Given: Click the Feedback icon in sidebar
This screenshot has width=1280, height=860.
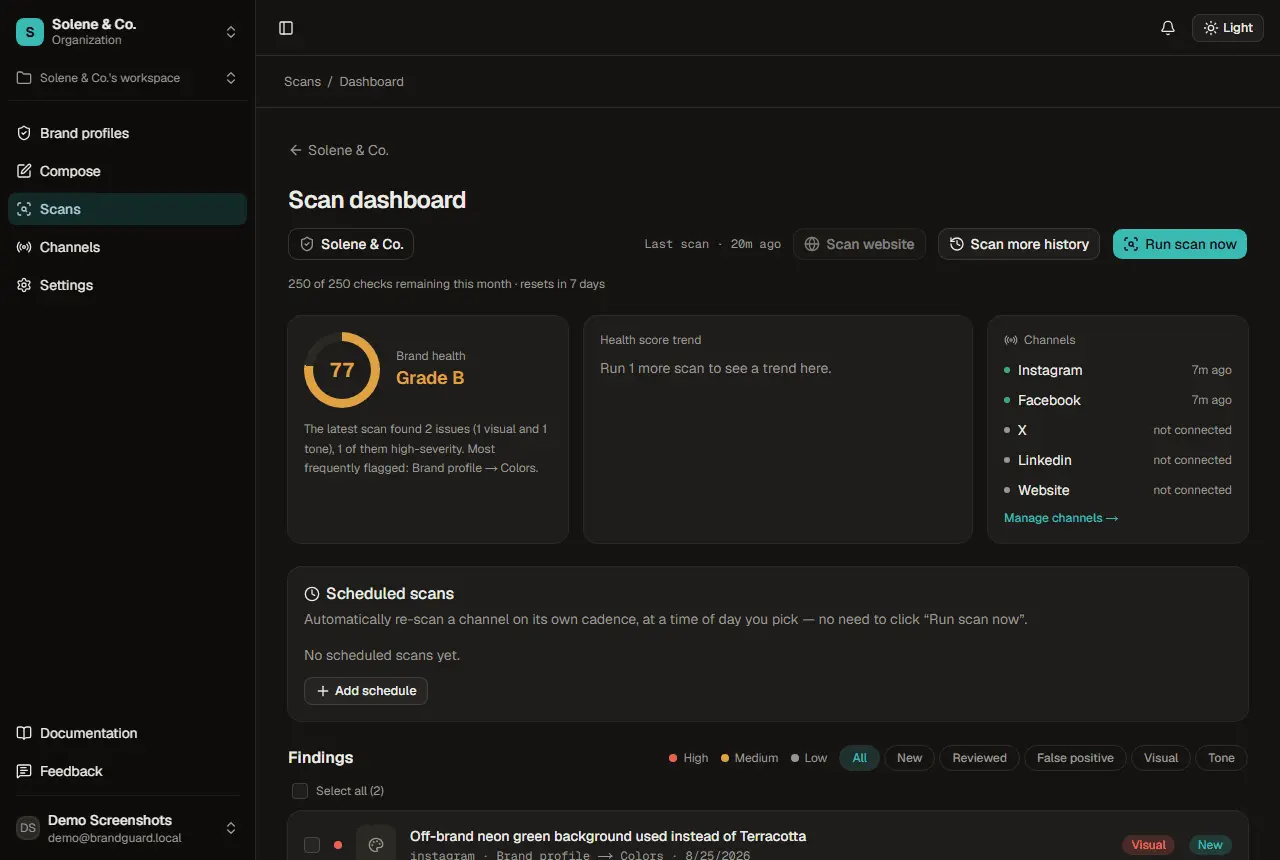Looking at the screenshot, I should coord(24,771).
